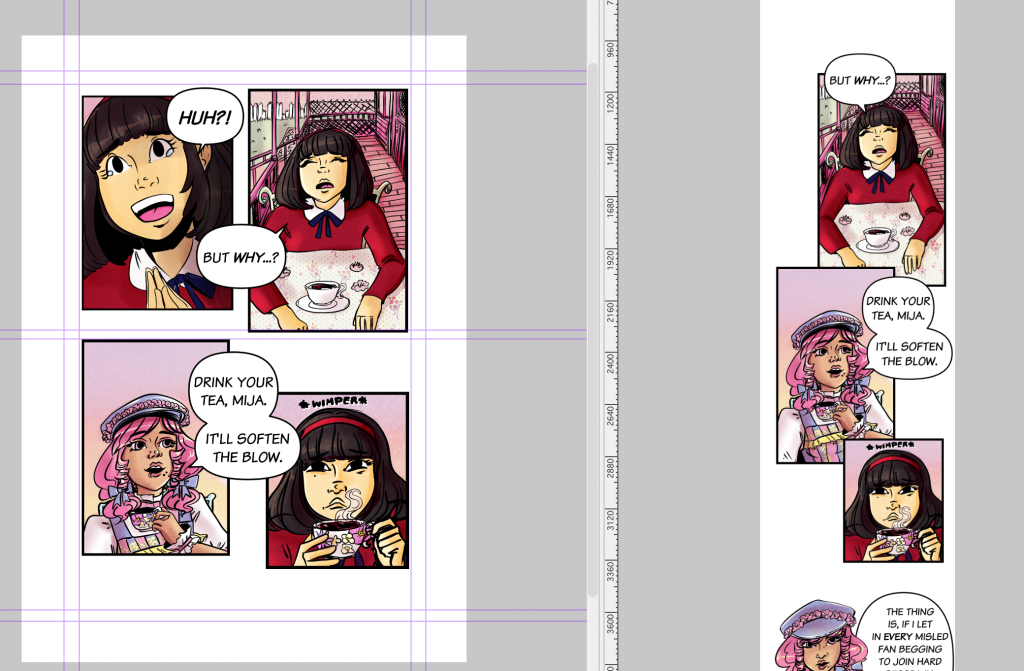Click "IT'LL SOFTEN THE BLOW." bubble on left page
Screen dimensions: 1024x671
coord(248,448)
